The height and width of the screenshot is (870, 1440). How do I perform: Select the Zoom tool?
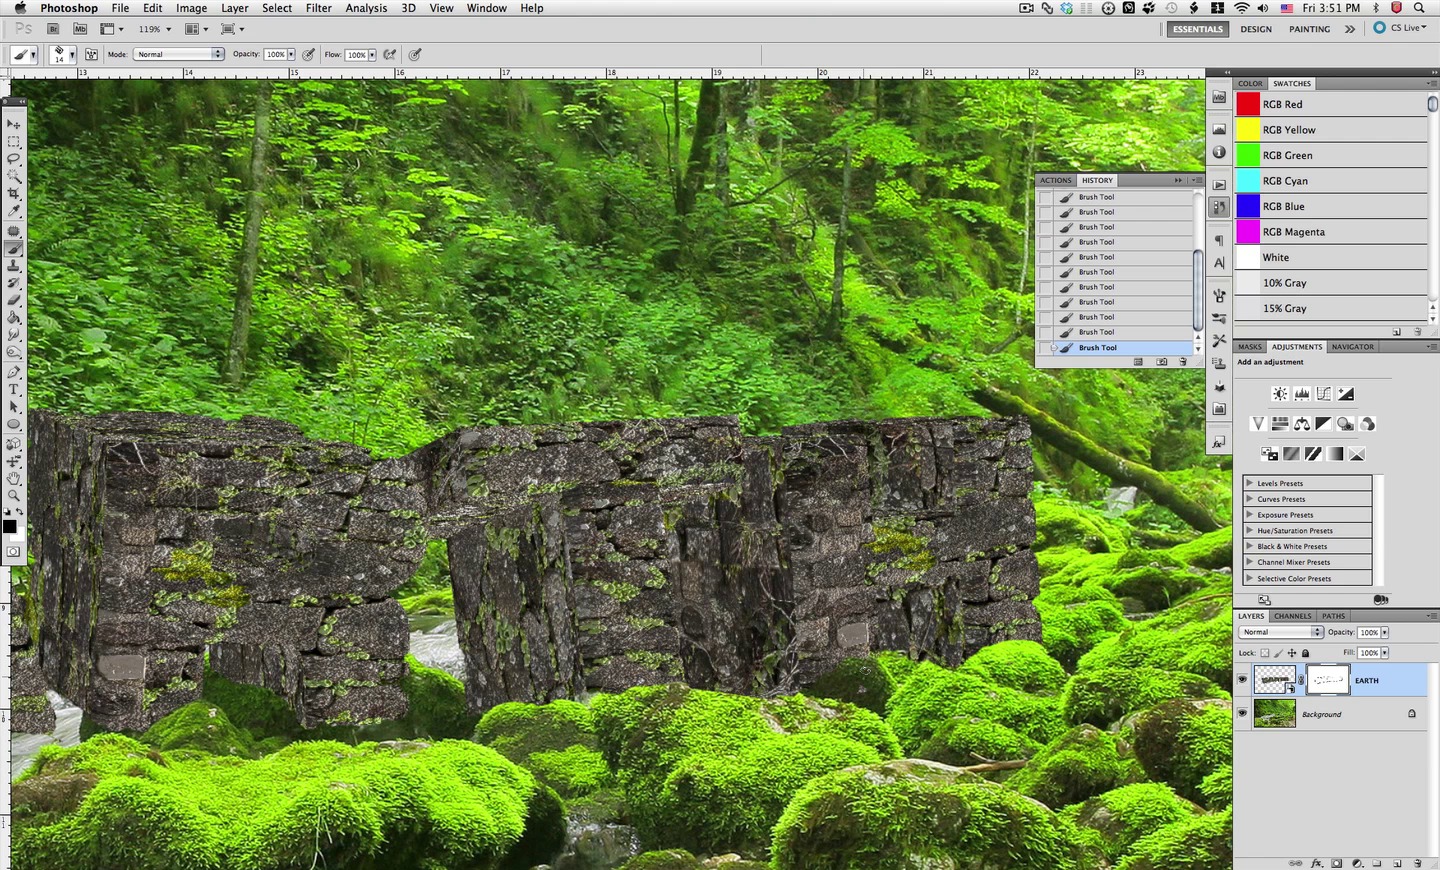pos(14,495)
